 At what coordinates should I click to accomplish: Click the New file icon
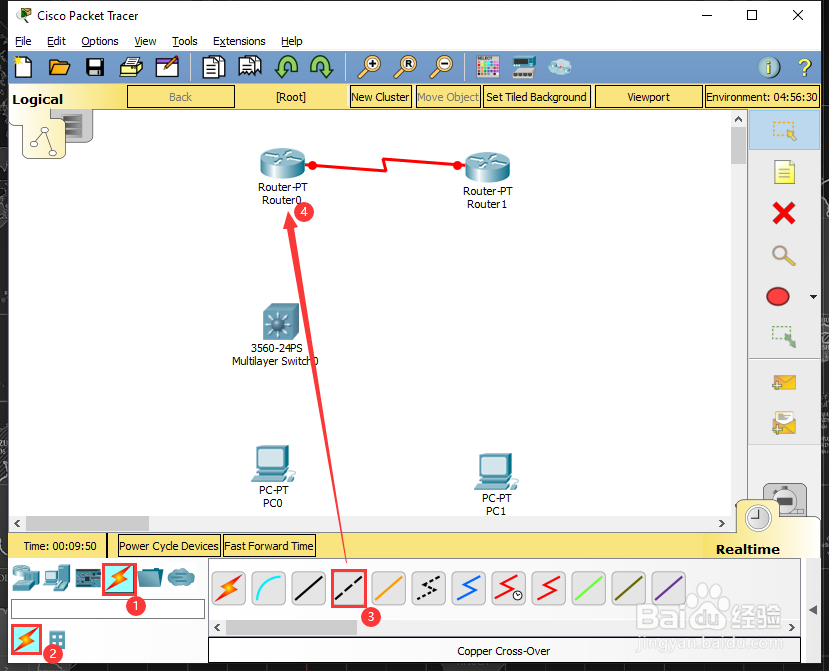tap(23, 67)
